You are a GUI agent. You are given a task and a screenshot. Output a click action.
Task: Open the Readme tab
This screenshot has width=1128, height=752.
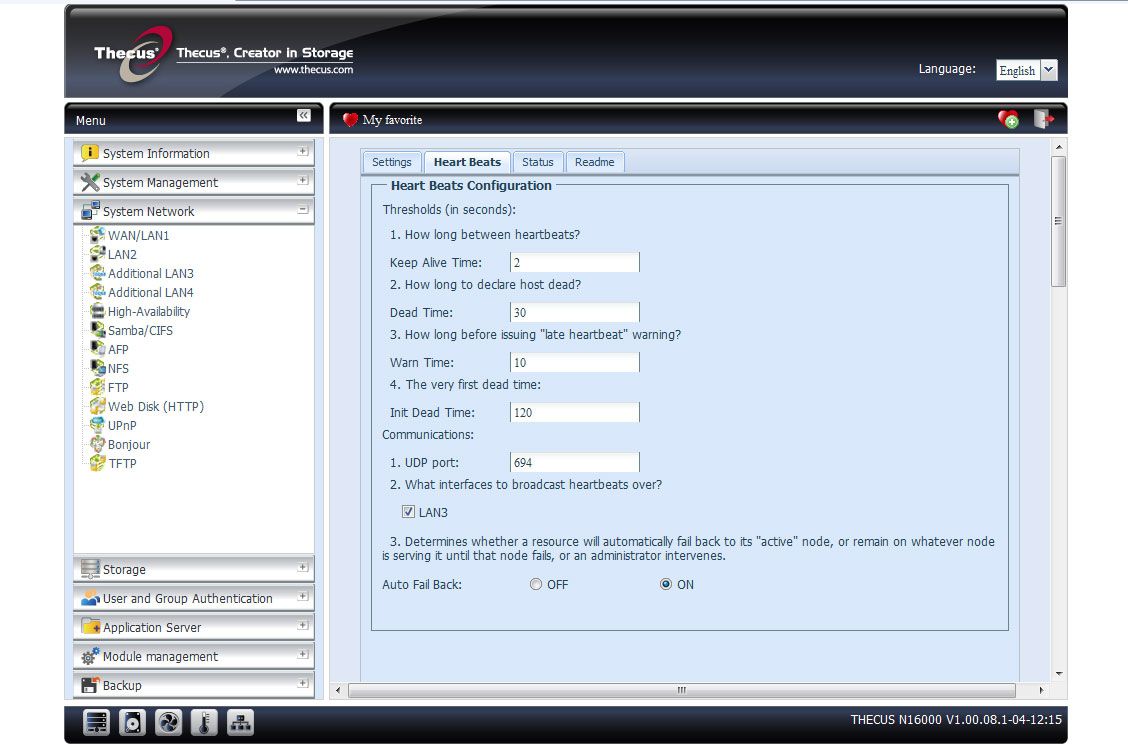(594, 162)
